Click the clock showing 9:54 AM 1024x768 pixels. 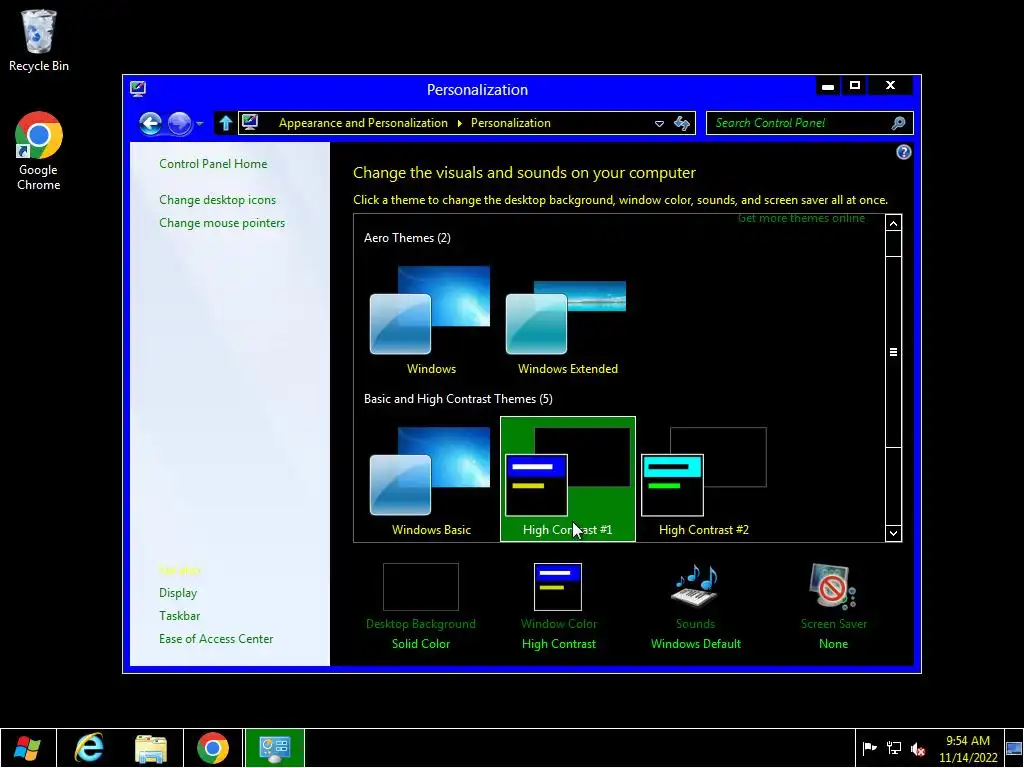coord(968,749)
